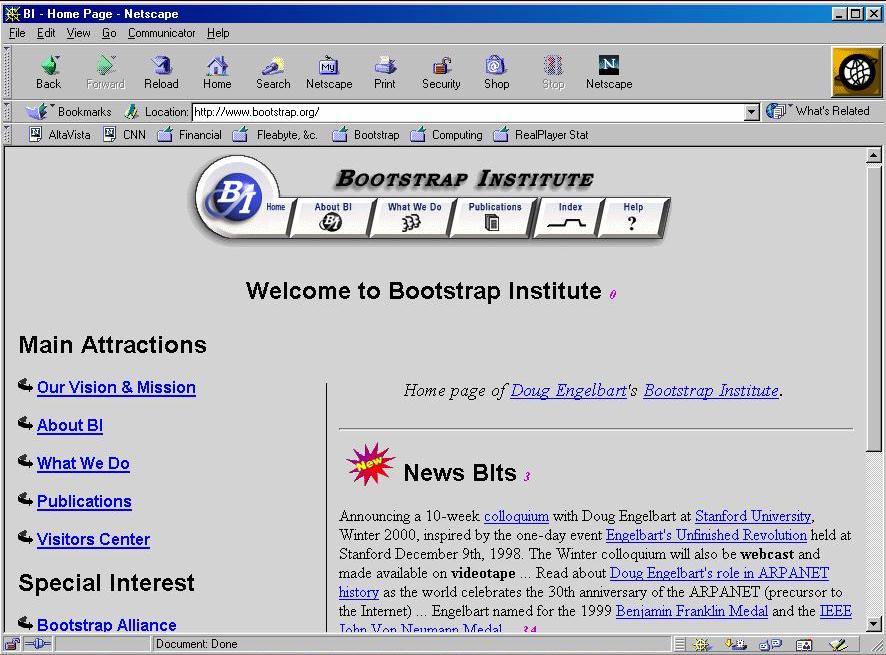This screenshot has height=655, width=886.
Task: Open the Stanford University link
Action: pos(753,516)
